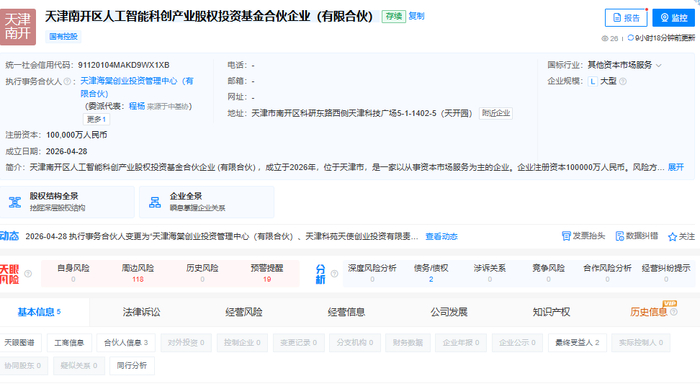Select the 合伙人信息 3 sub-tab
Image resolution: width=700 pixels, height=389 pixels.
click(125, 343)
